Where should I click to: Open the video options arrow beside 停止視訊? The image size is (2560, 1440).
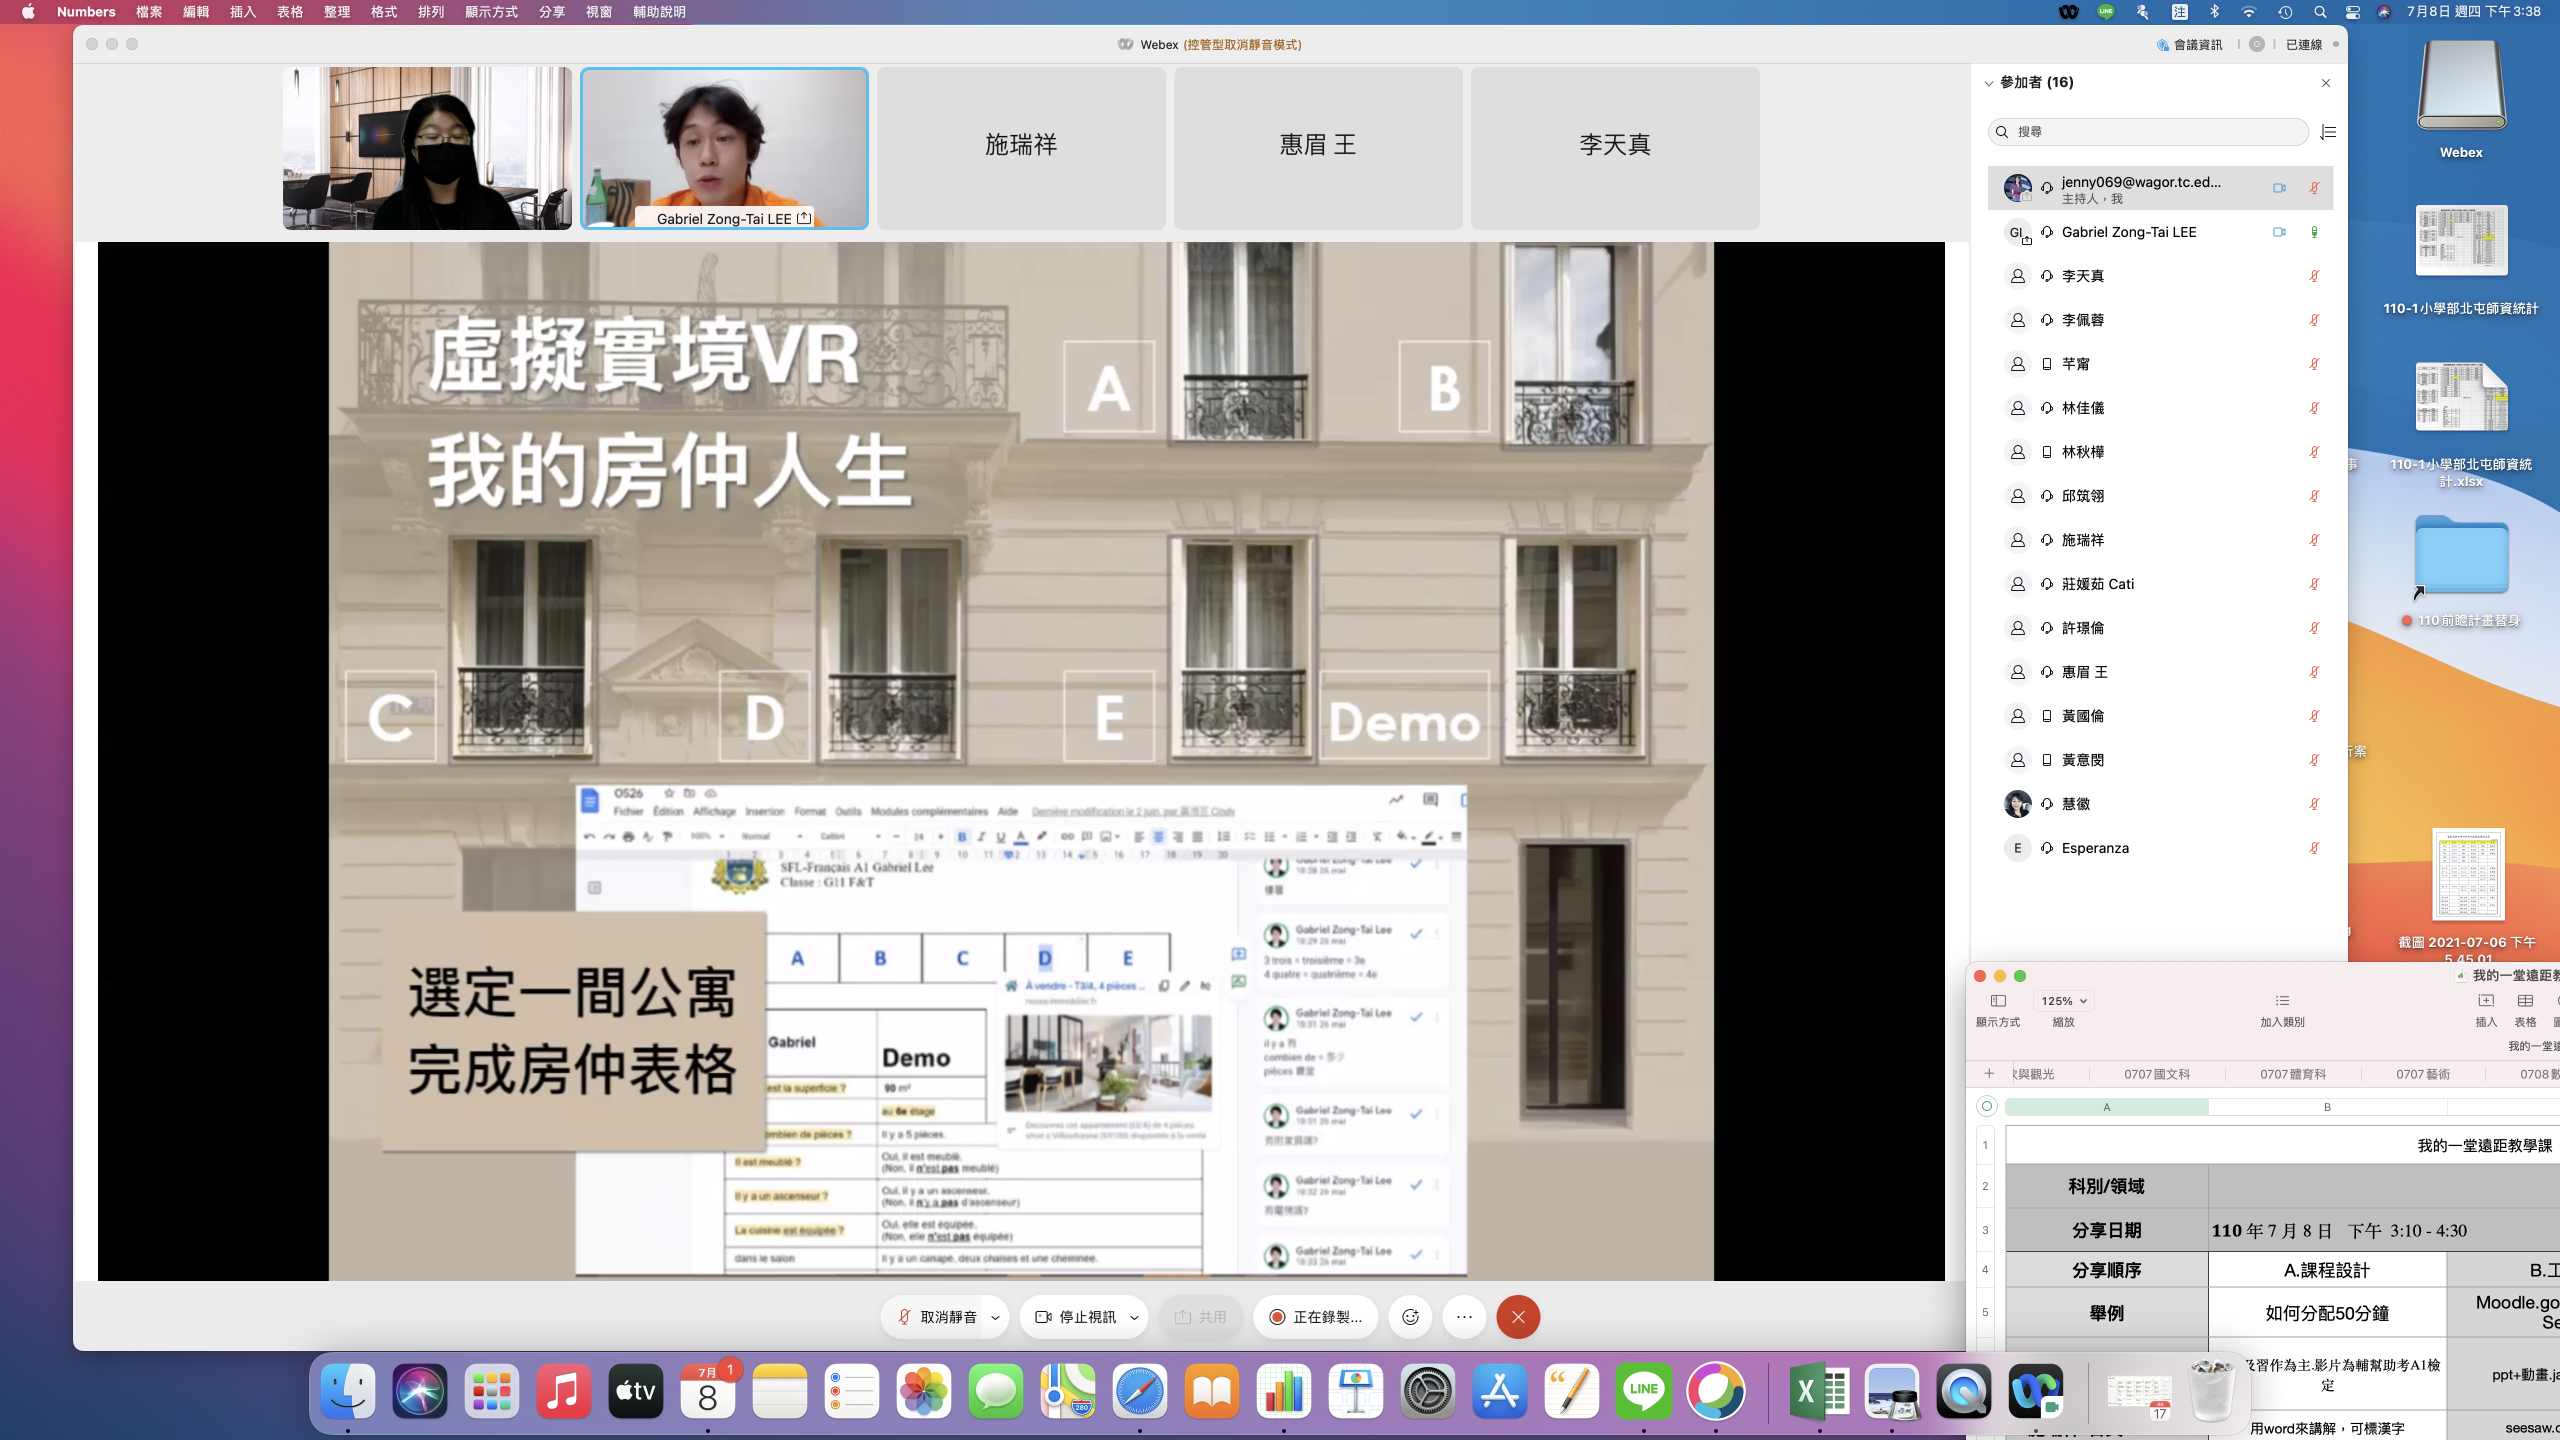(1134, 1317)
